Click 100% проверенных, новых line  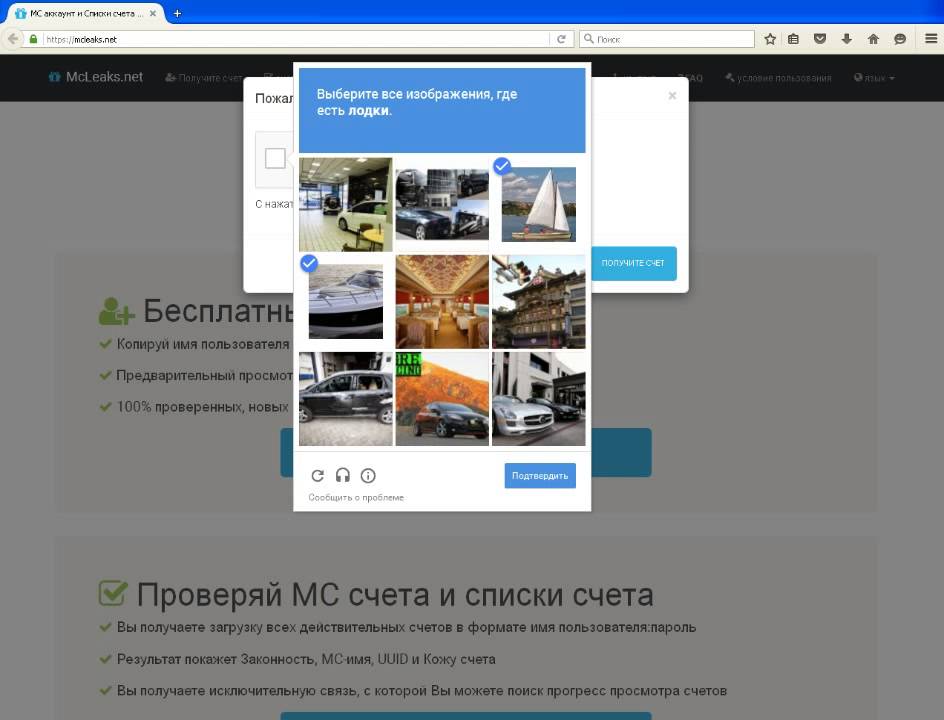[202, 407]
